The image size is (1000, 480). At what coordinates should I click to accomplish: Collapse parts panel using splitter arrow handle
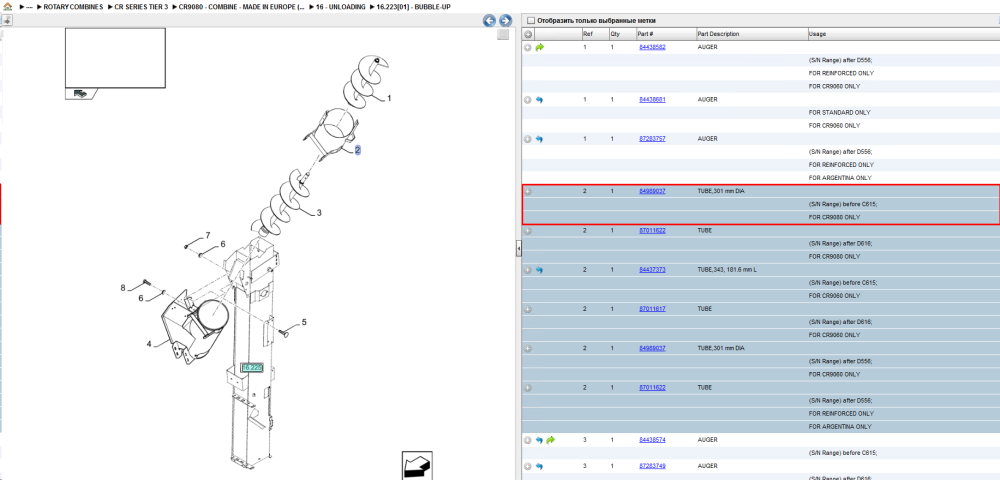pos(518,249)
